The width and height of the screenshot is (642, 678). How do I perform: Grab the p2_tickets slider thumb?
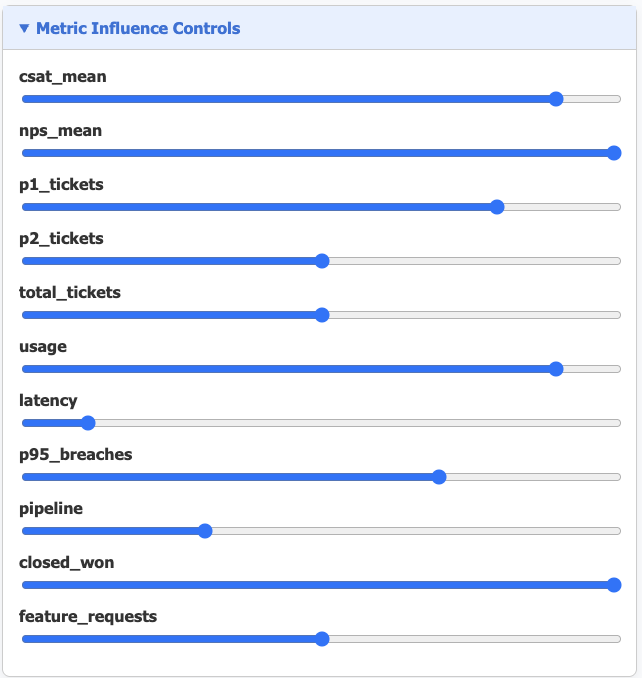322,261
